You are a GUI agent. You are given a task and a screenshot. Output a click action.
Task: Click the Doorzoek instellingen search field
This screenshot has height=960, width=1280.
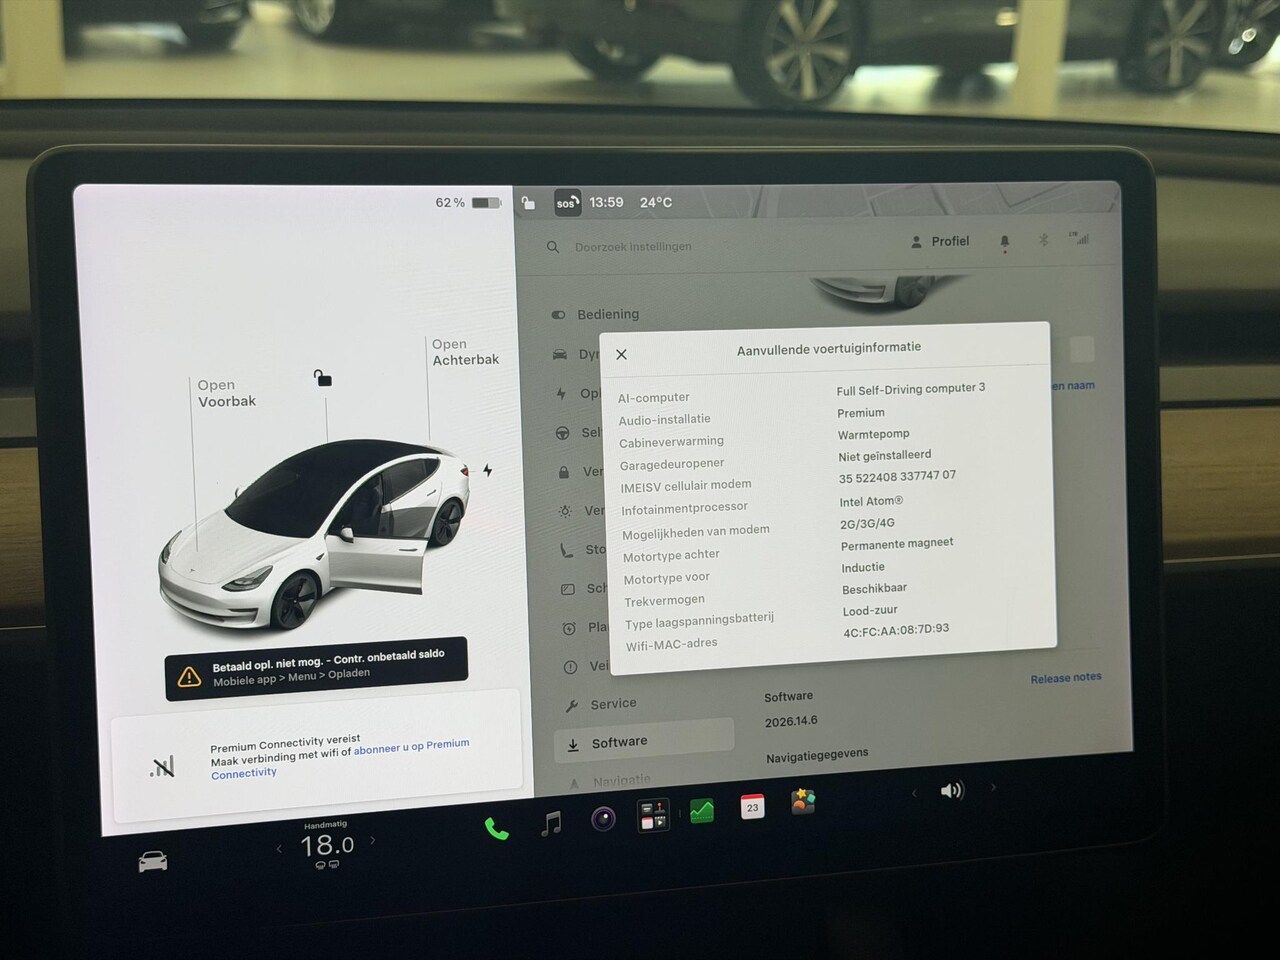coord(633,246)
